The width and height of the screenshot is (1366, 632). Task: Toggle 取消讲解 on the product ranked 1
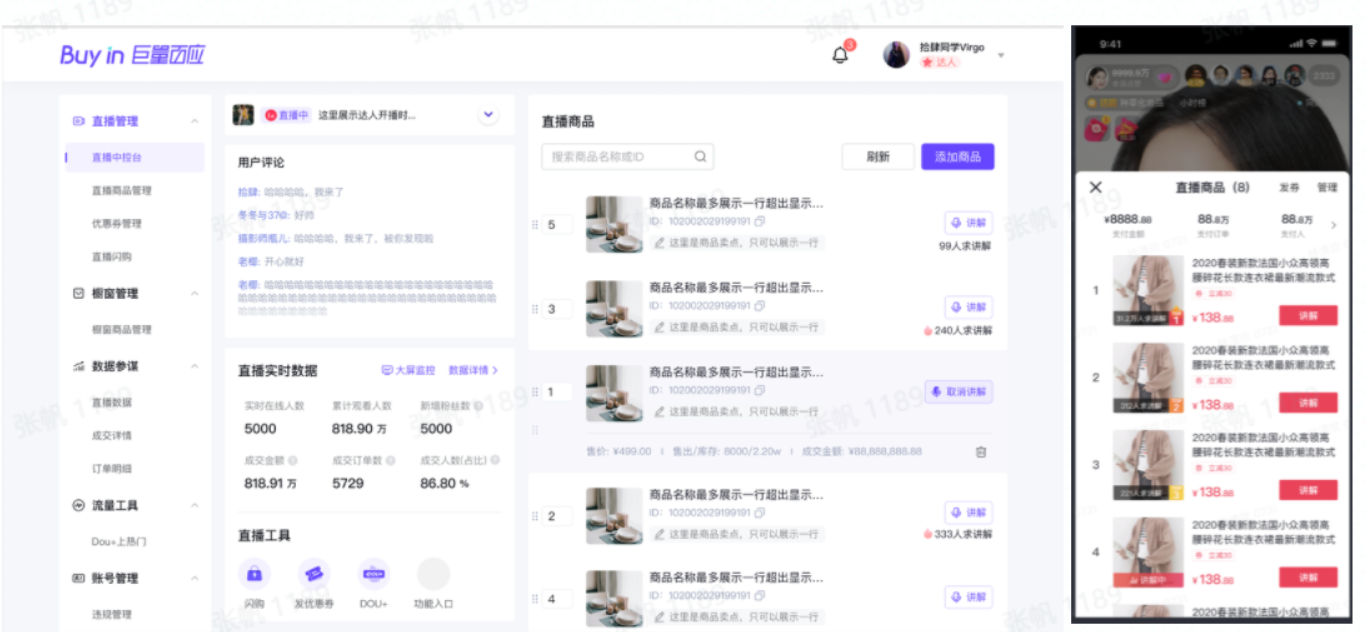click(x=959, y=392)
